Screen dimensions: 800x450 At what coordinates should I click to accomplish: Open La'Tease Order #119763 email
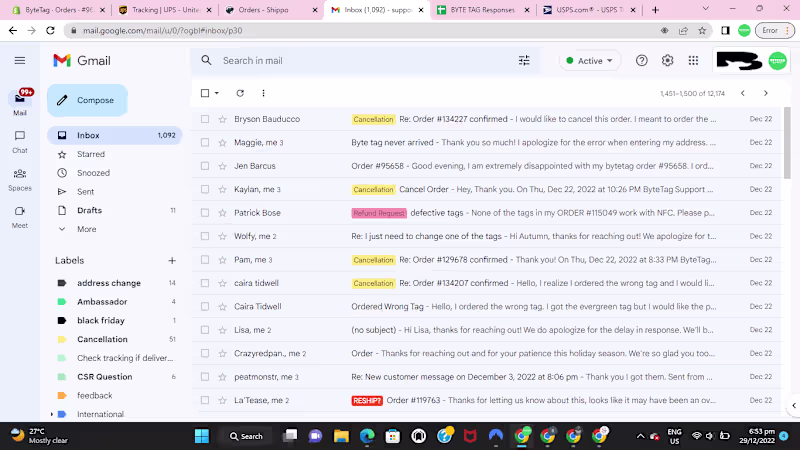click(x=486, y=401)
